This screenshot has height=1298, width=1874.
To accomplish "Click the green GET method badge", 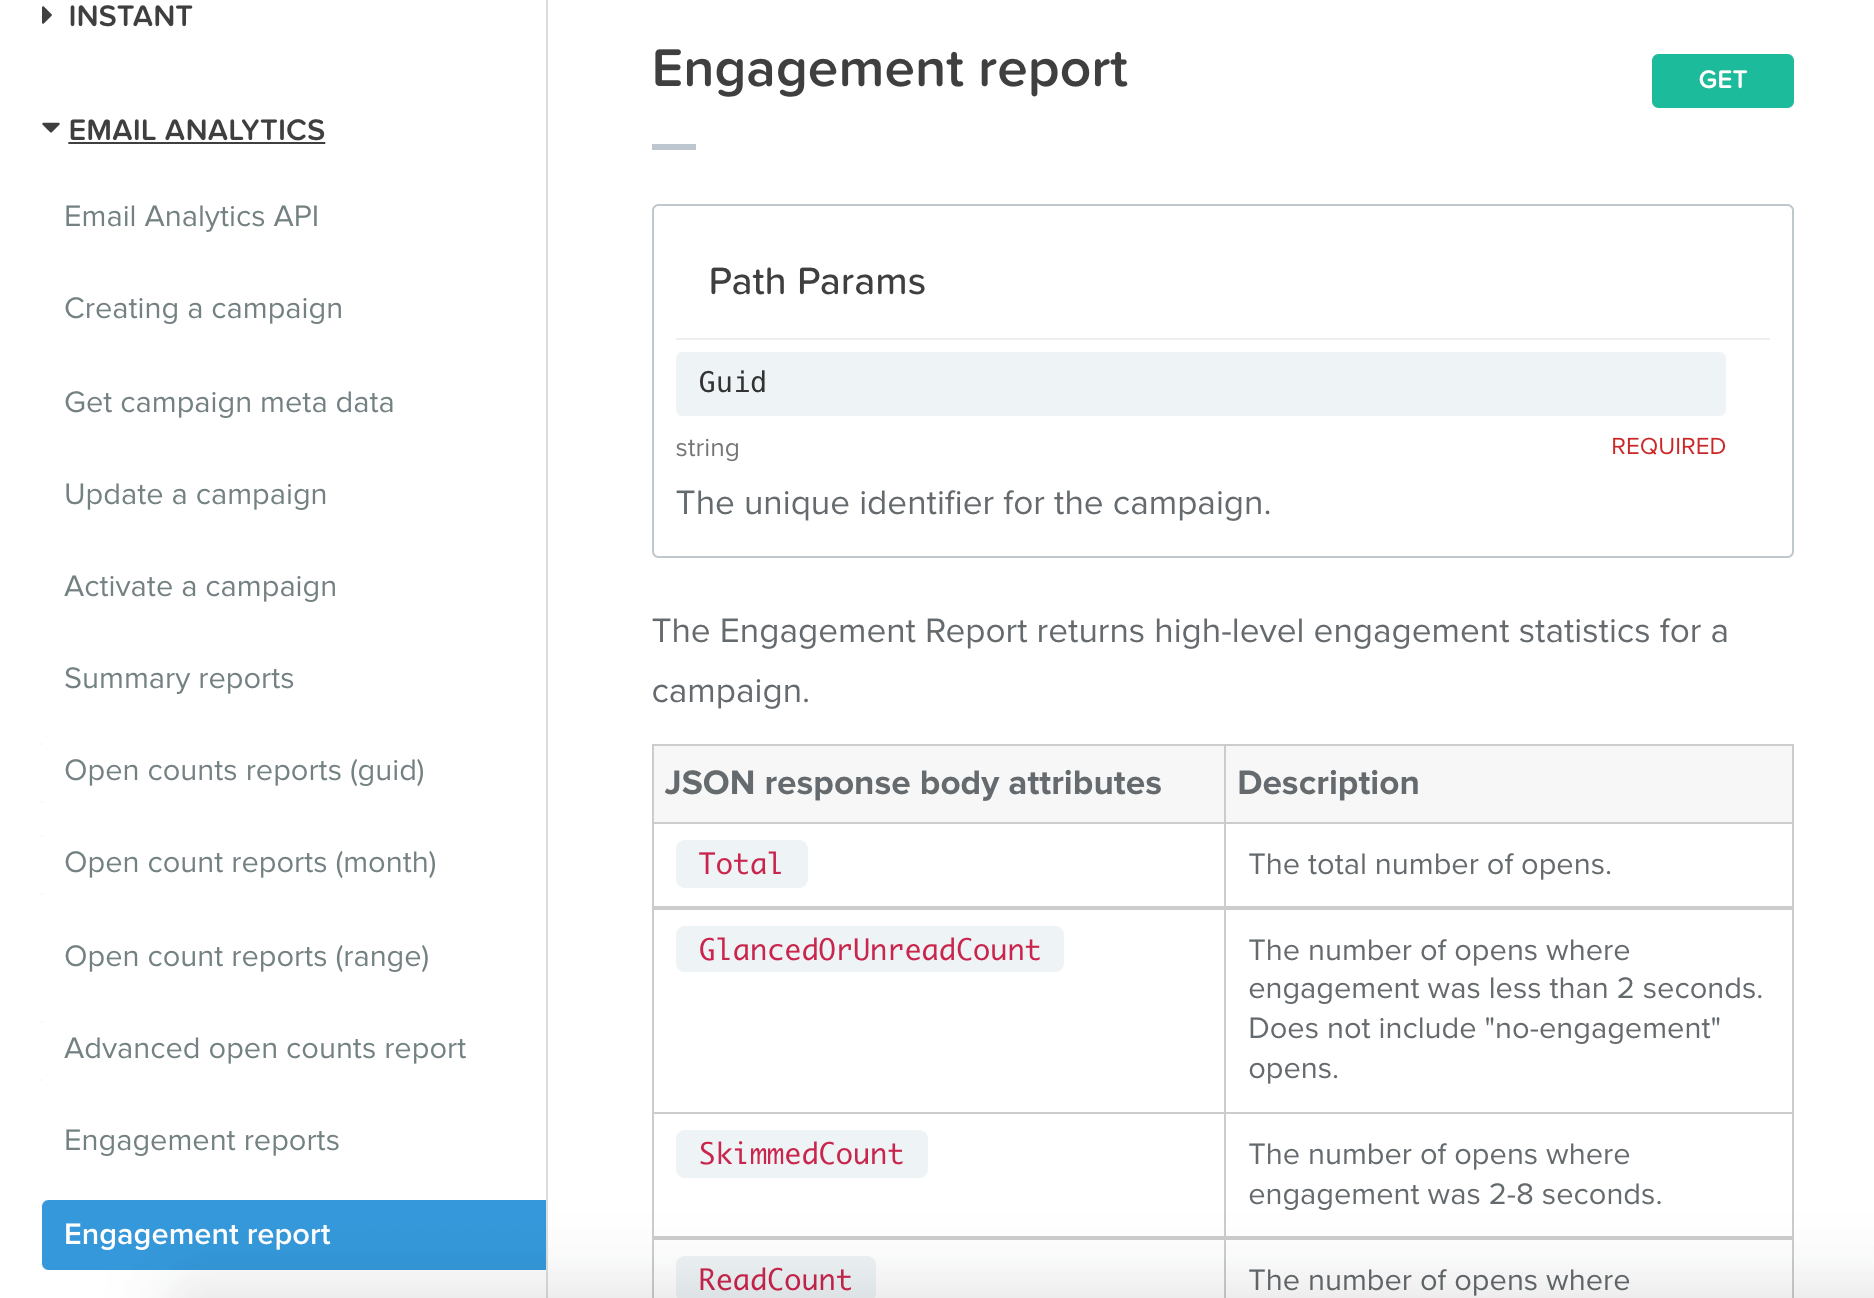I will pos(1721,80).
